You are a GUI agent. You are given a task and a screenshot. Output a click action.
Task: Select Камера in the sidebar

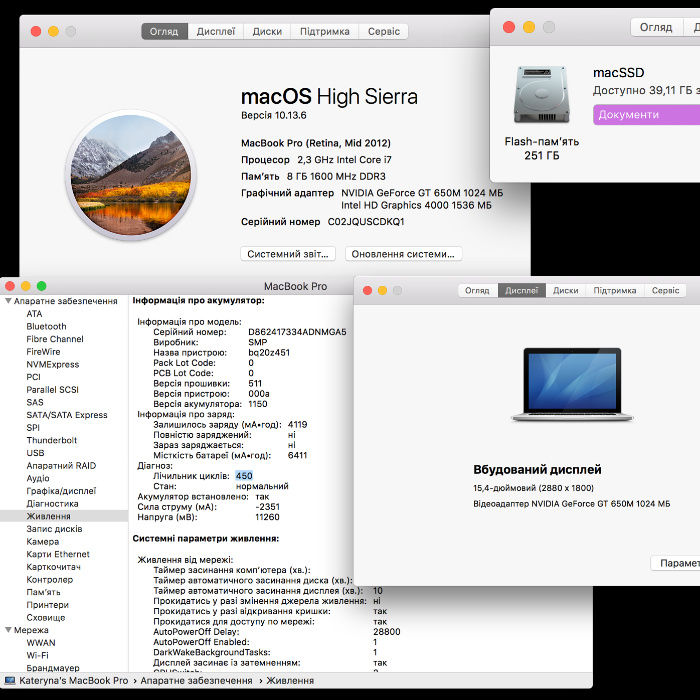click(42, 542)
